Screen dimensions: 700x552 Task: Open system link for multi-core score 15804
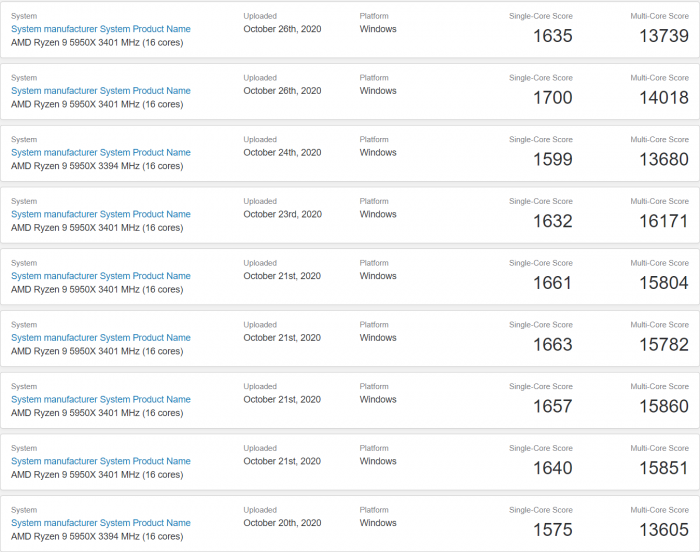(100, 276)
